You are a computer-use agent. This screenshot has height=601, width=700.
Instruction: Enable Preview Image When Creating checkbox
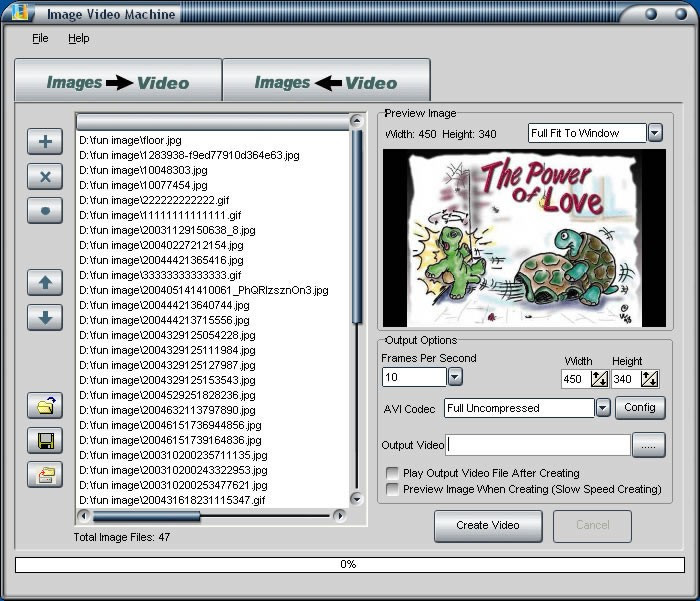tap(392, 489)
